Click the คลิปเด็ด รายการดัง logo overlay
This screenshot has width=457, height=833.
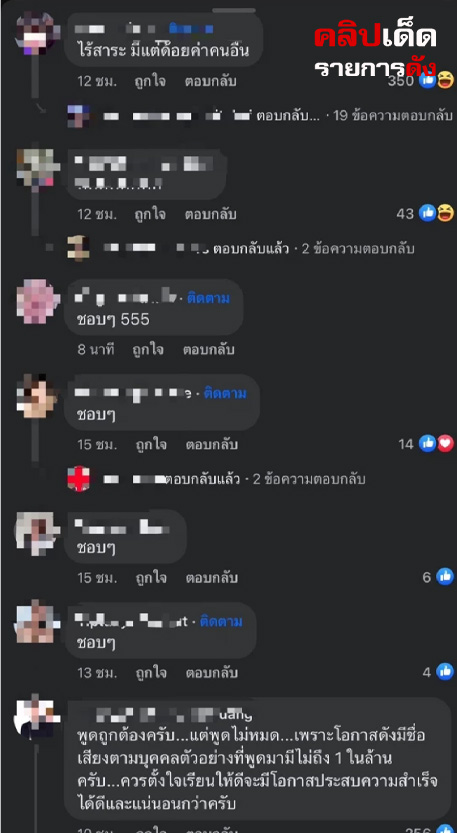375,52
